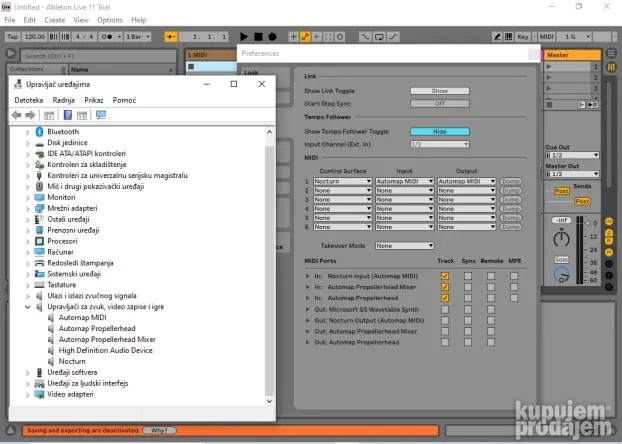The width and height of the screenshot is (622, 444).
Task: Enable the Draw Mode pencil icon
Action: [497, 37]
